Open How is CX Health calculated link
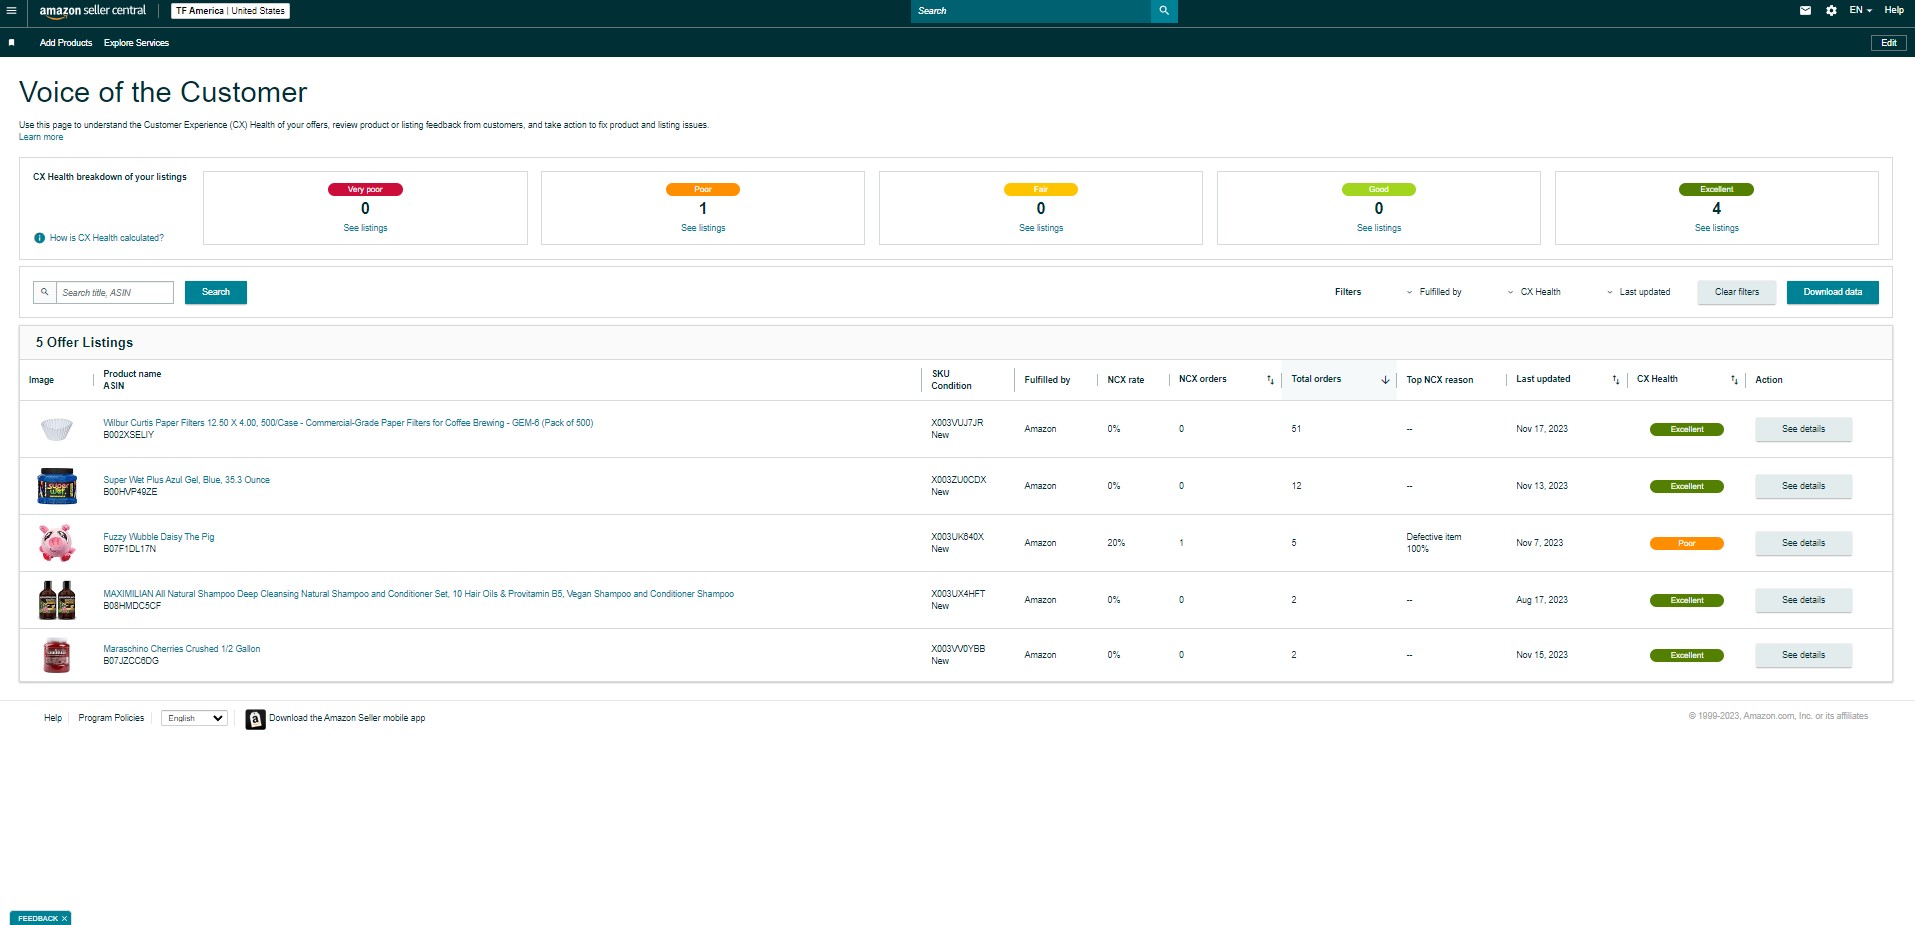 (x=107, y=238)
